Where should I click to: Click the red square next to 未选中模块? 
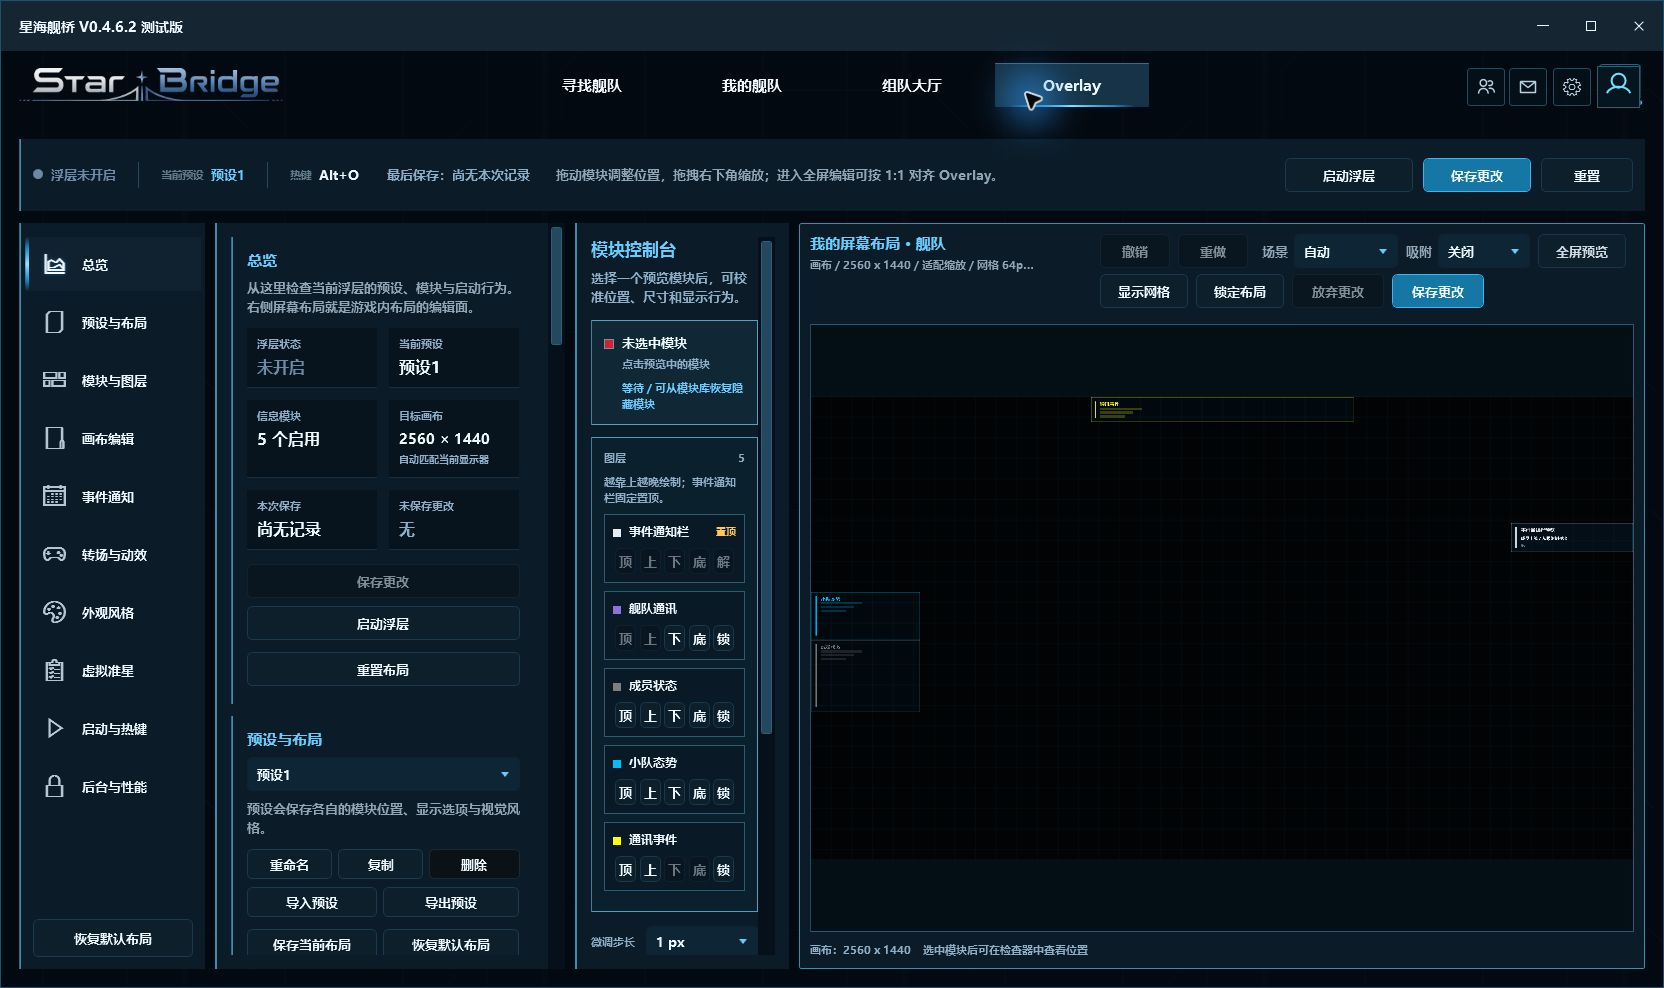(608, 343)
